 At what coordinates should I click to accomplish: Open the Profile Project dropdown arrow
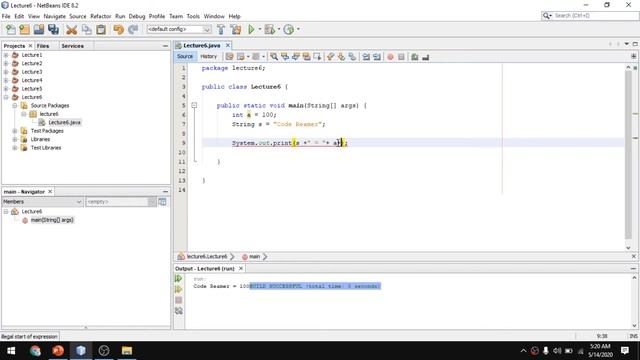pos(298,29)
